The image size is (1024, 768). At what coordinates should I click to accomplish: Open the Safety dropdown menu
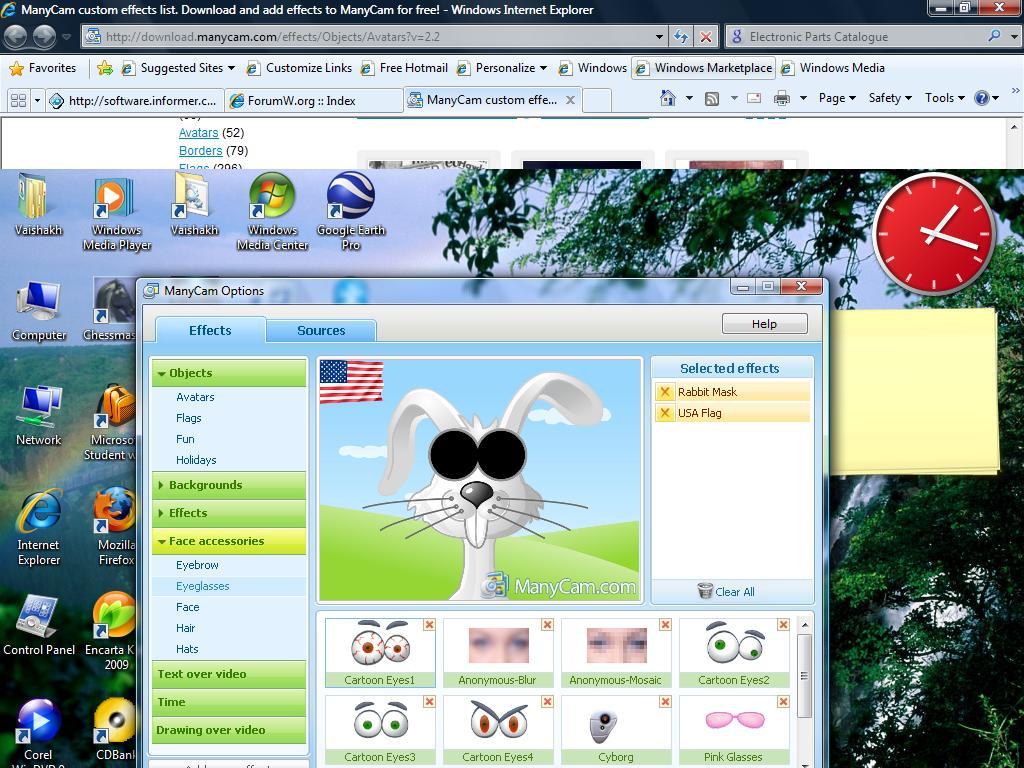click(889, 98)
